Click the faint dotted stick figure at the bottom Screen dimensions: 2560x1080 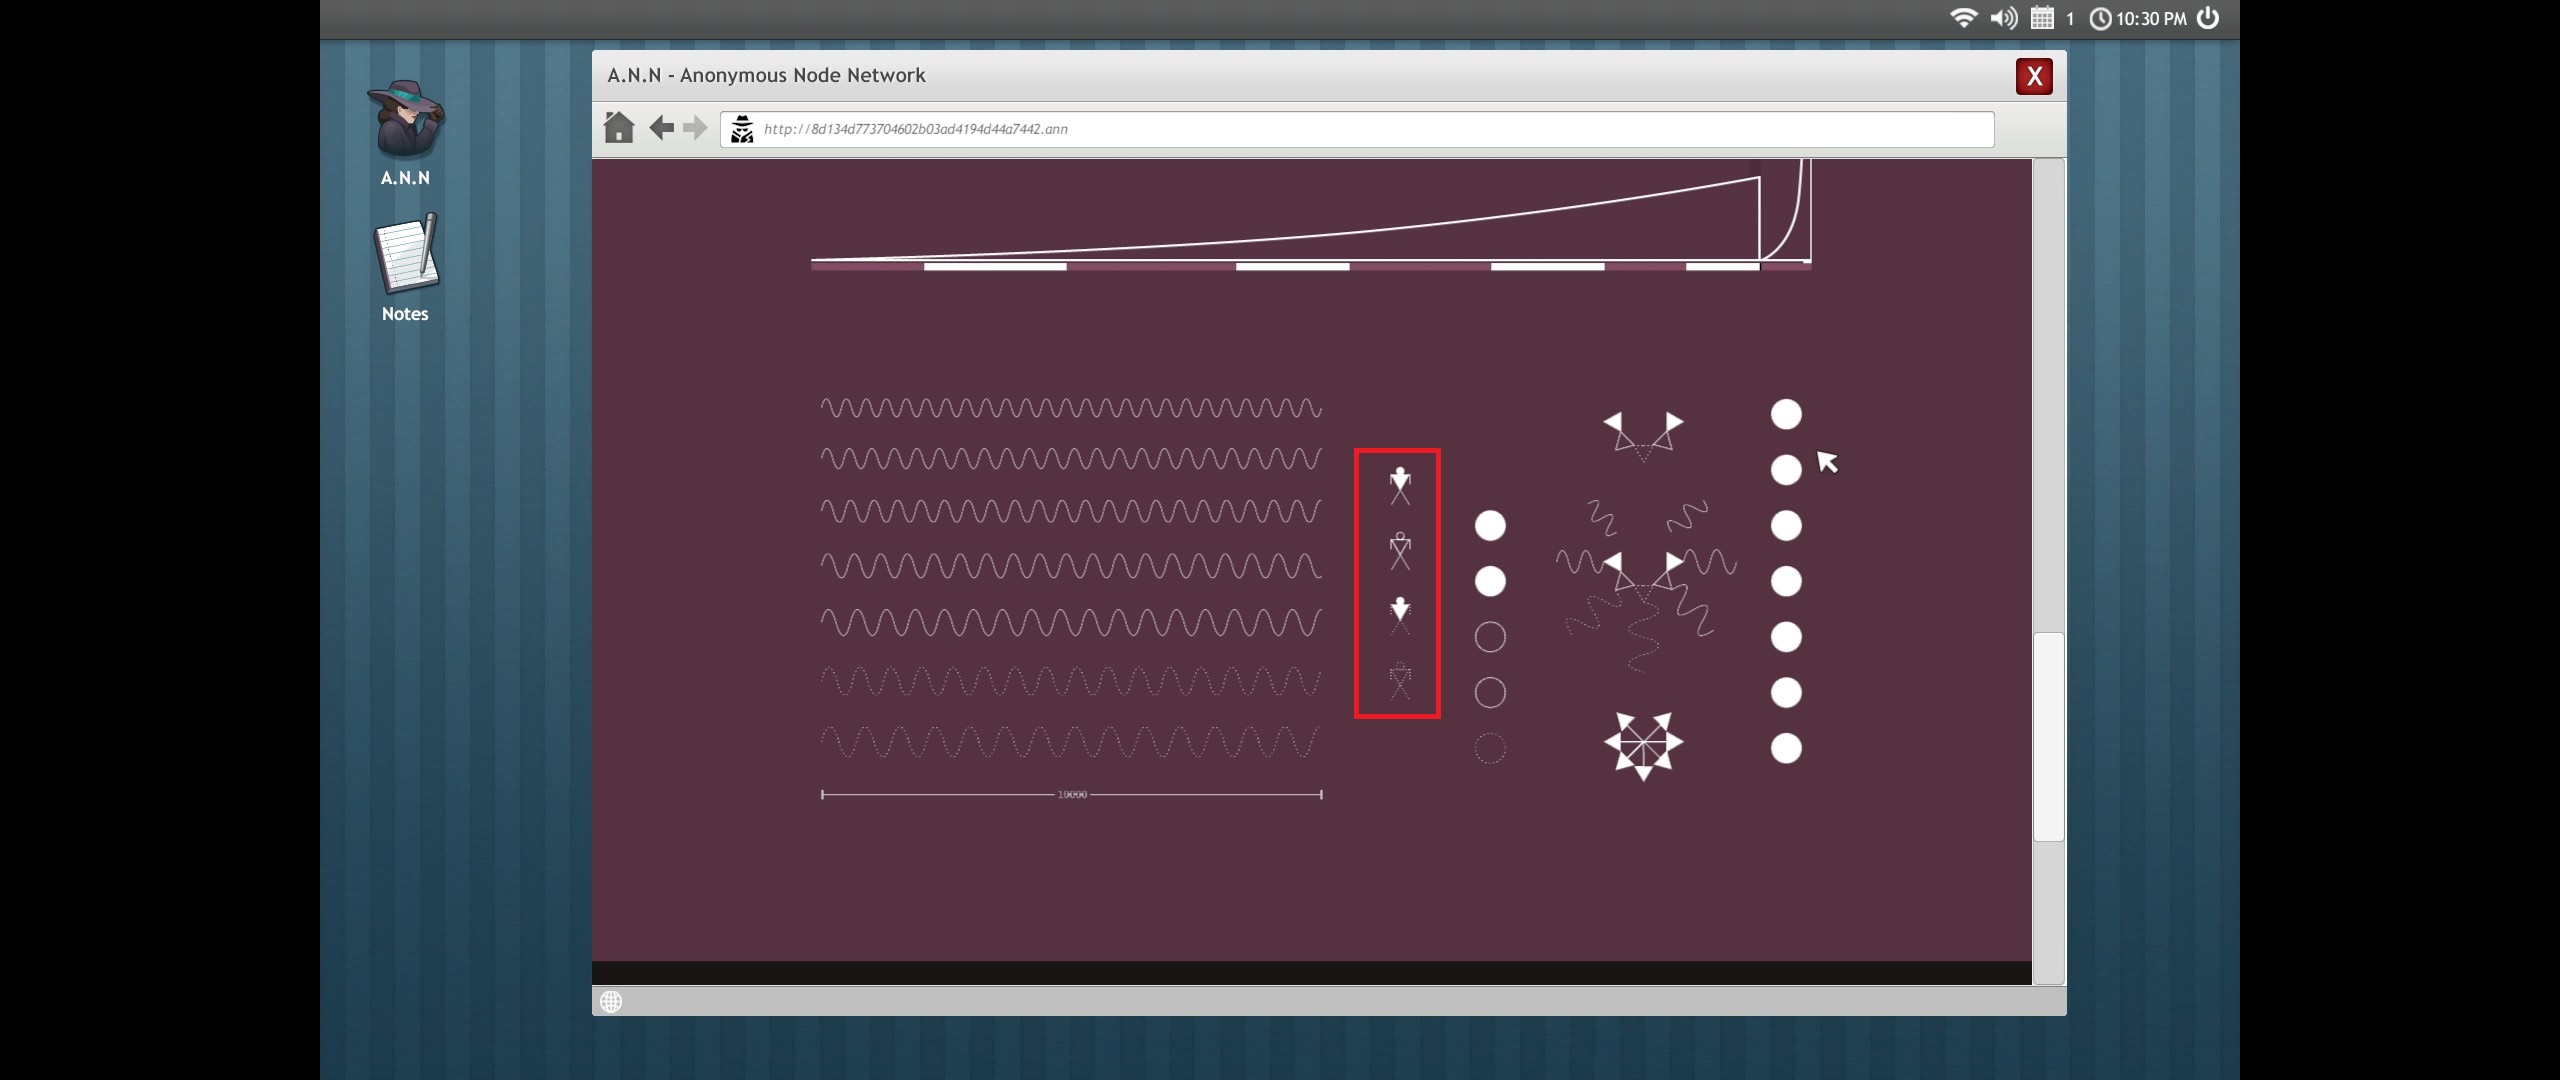coord(1400,681)
